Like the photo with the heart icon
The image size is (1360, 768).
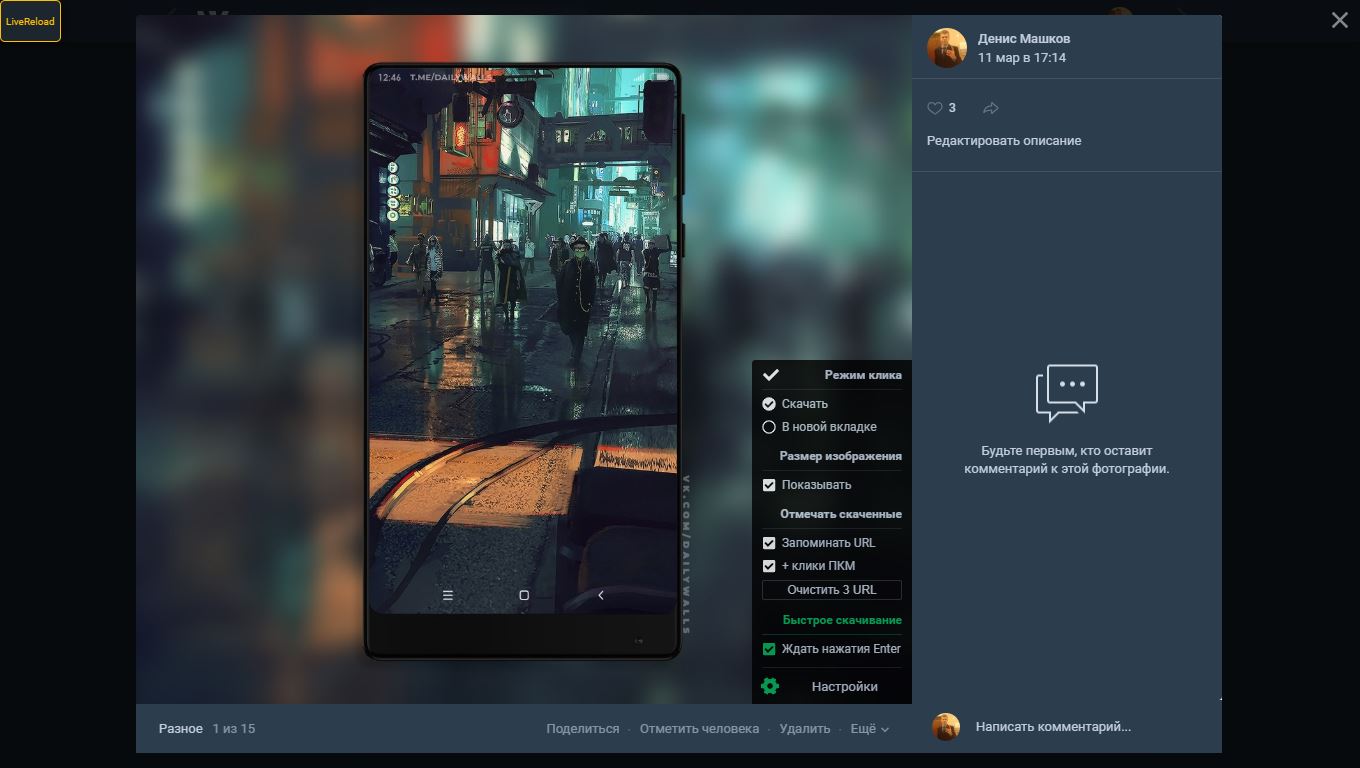point(935,108)
